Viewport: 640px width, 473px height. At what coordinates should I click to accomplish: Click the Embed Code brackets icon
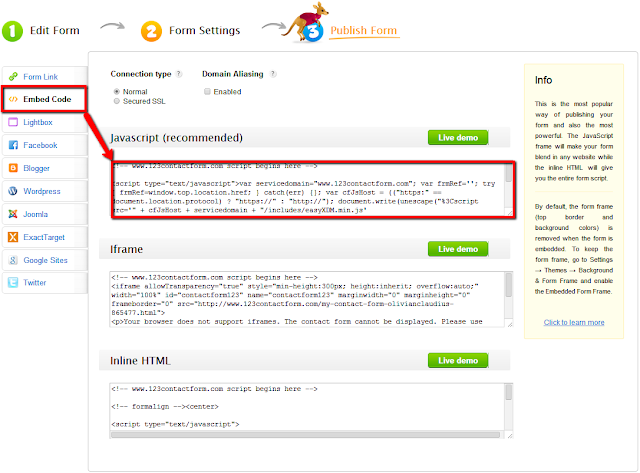[x=13, y=99]
